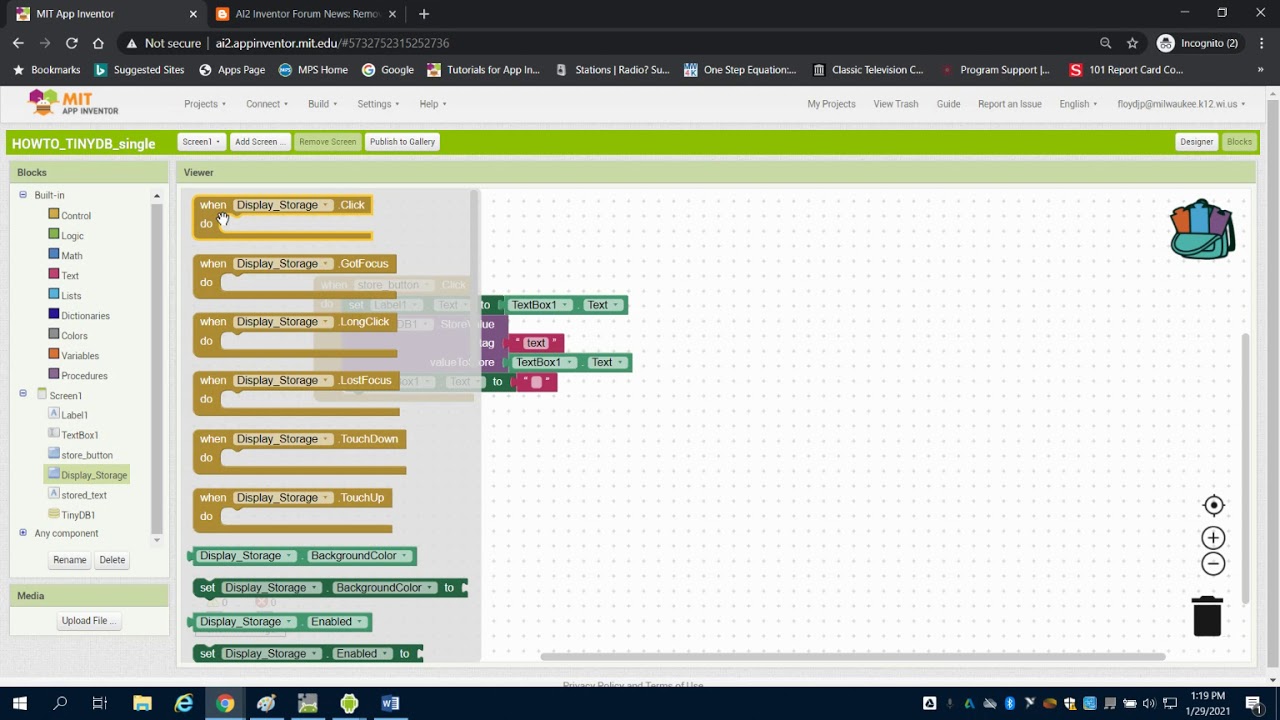The height and width of the screenshot is (720, 1280).
Task: Expand the Any component node
Action: 23,533
